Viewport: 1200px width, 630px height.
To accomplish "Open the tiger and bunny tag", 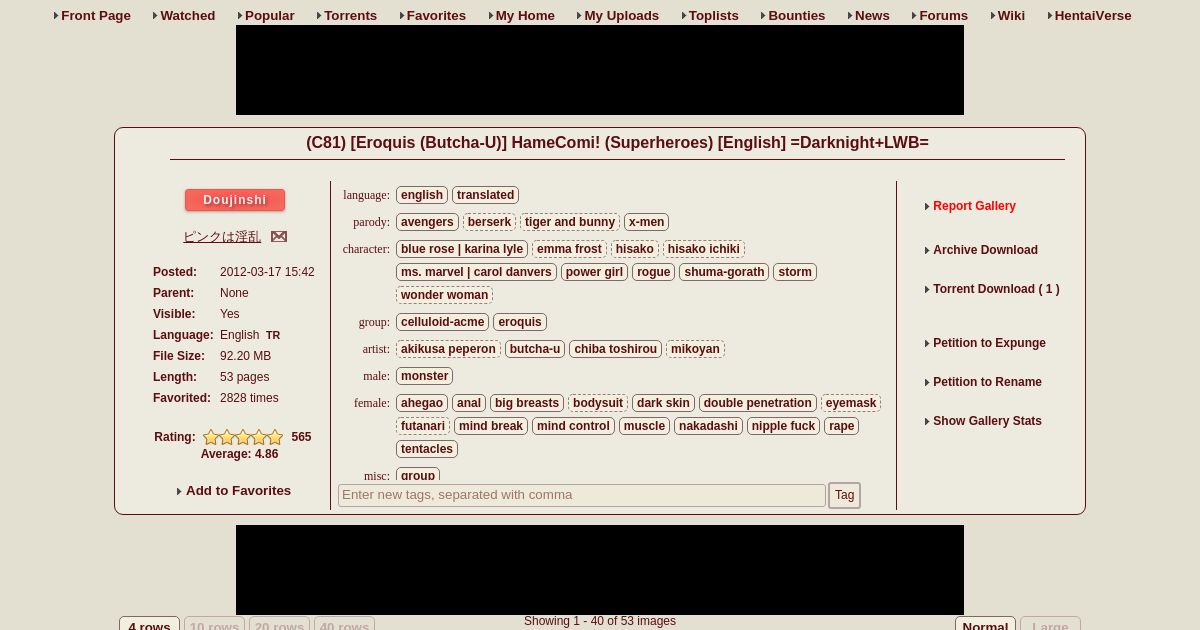I will point(570,222).
